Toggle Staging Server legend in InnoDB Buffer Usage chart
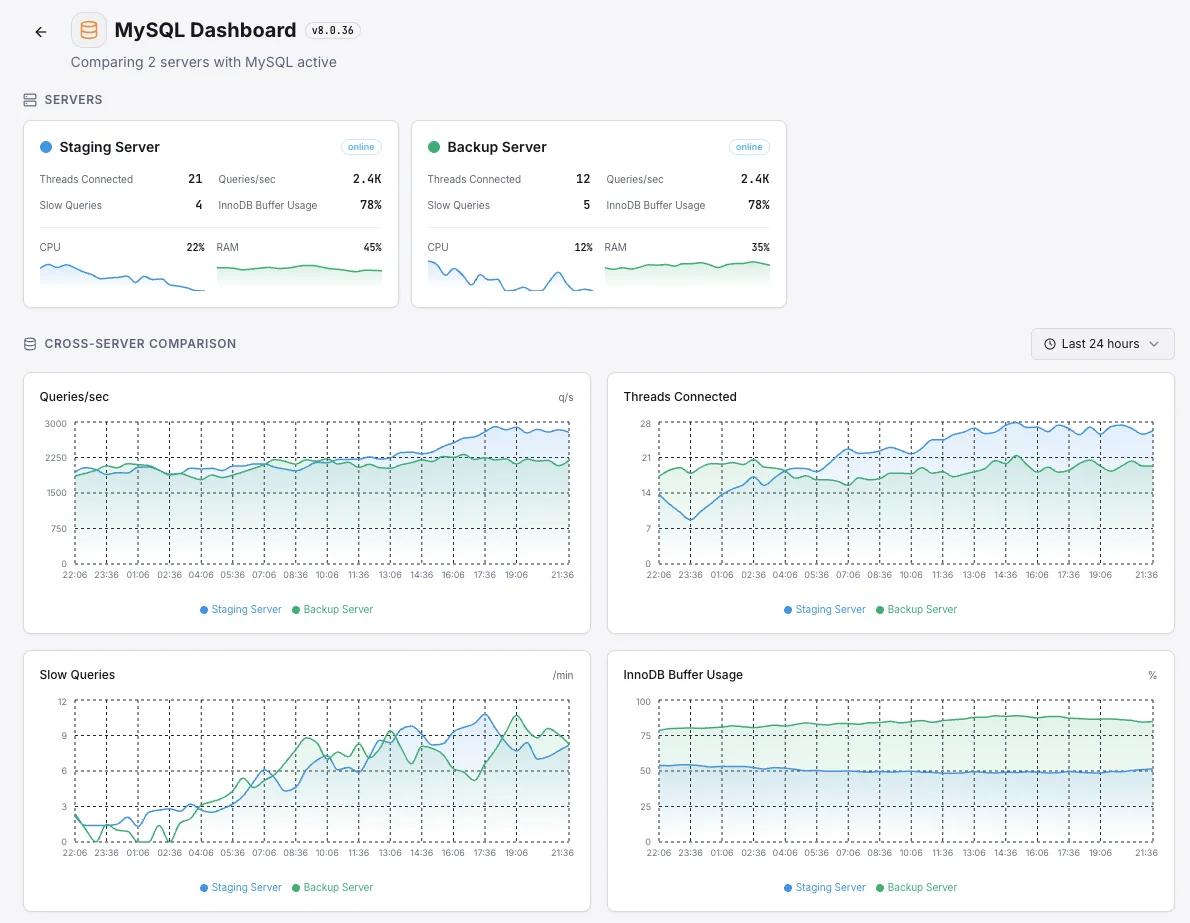 [824, 887]
